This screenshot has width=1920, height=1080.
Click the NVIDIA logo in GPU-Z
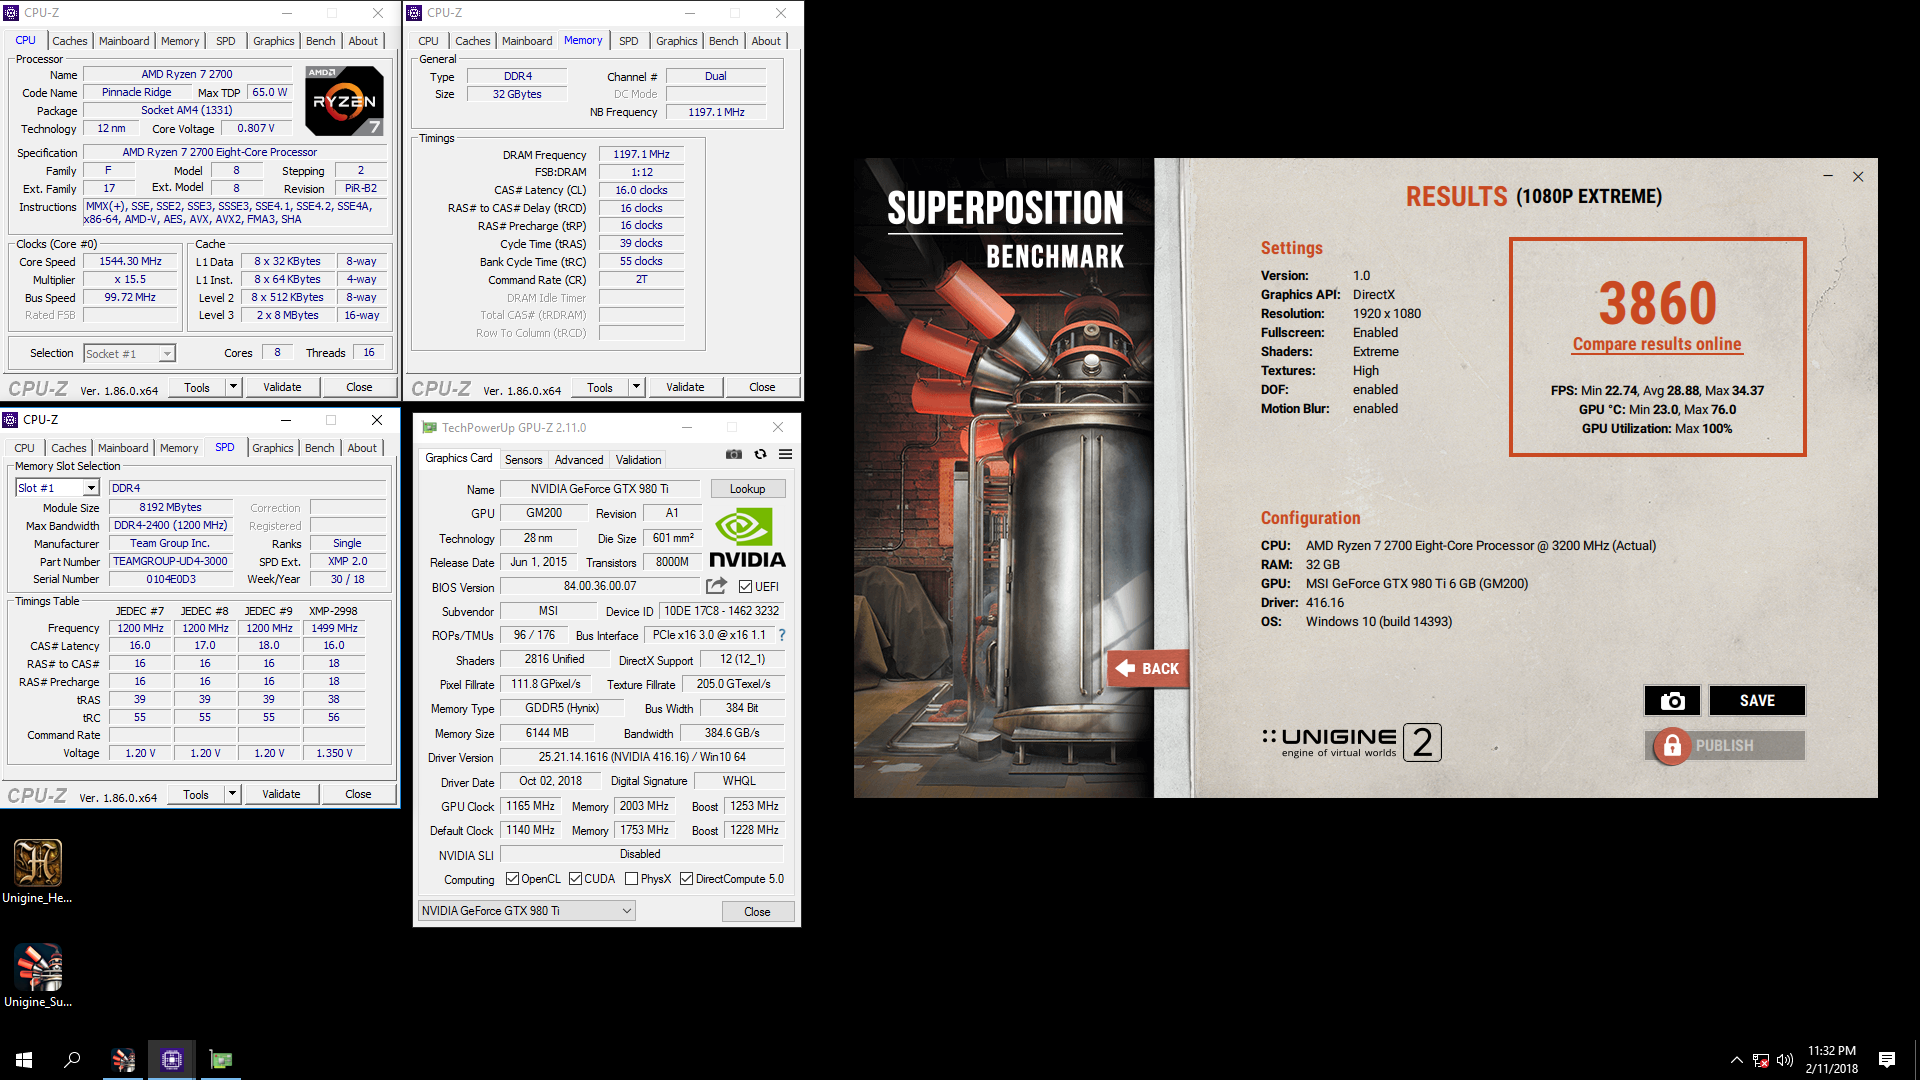(747, 537)
